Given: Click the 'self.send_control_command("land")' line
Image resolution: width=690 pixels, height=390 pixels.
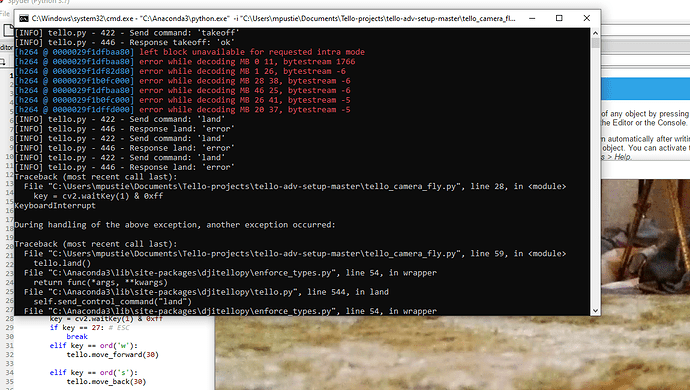Looking at the screenshot, I should click(113, 302).
